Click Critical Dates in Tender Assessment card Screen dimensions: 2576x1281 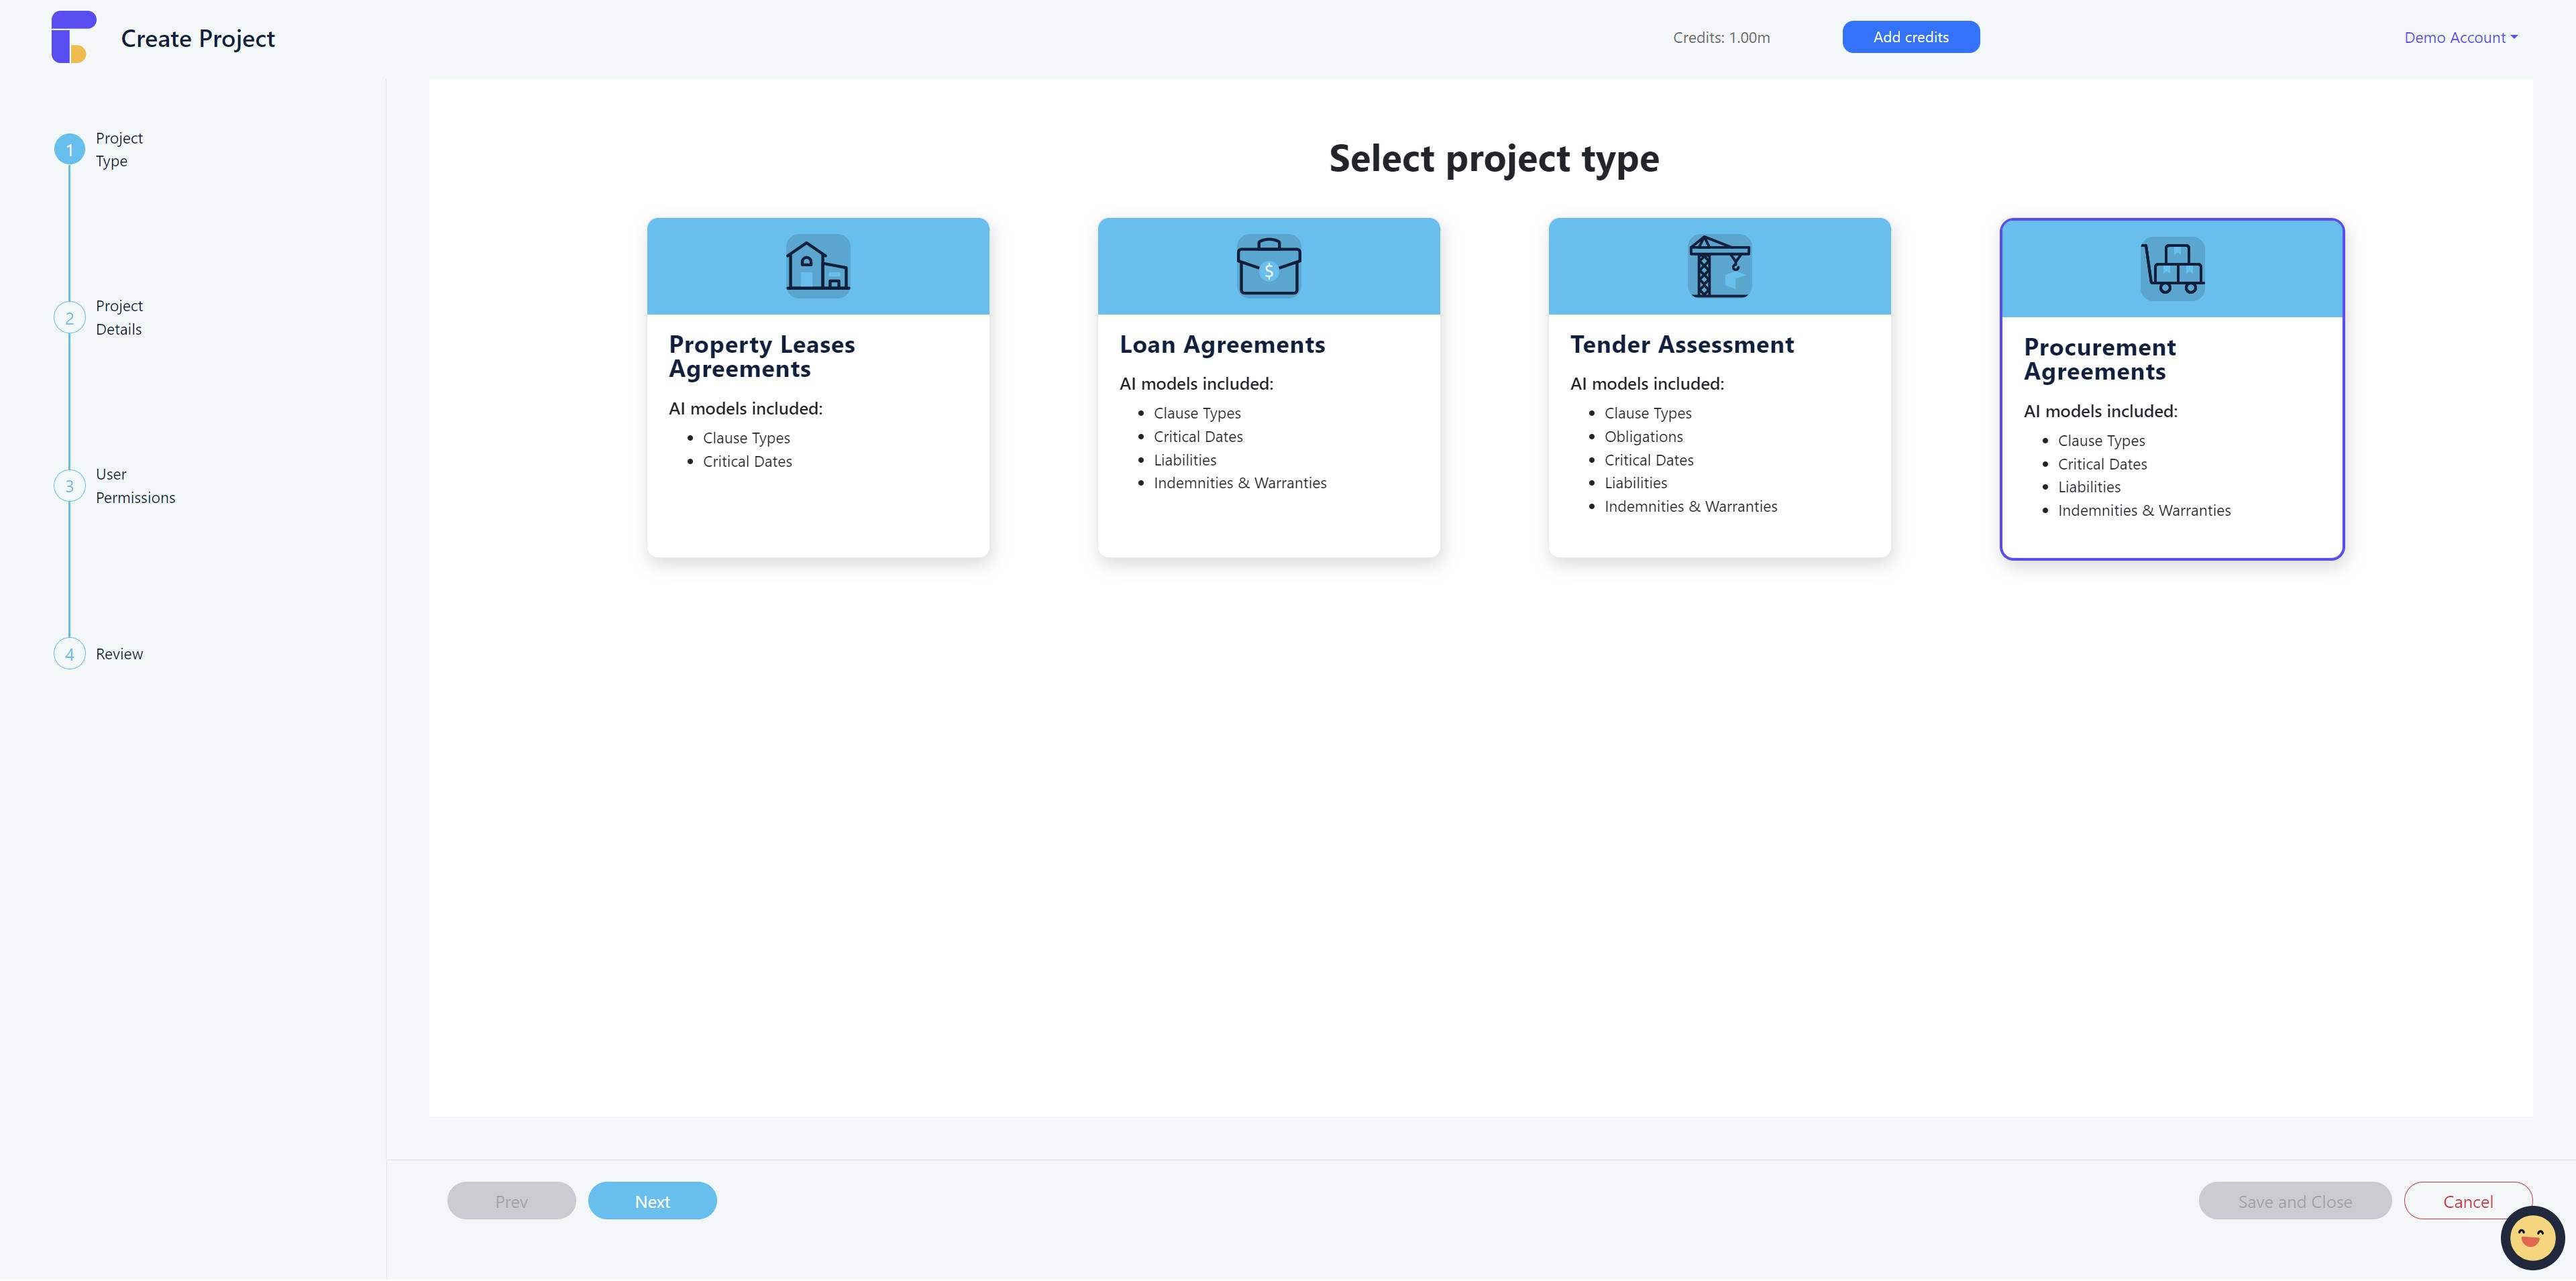click(1649, 460)
